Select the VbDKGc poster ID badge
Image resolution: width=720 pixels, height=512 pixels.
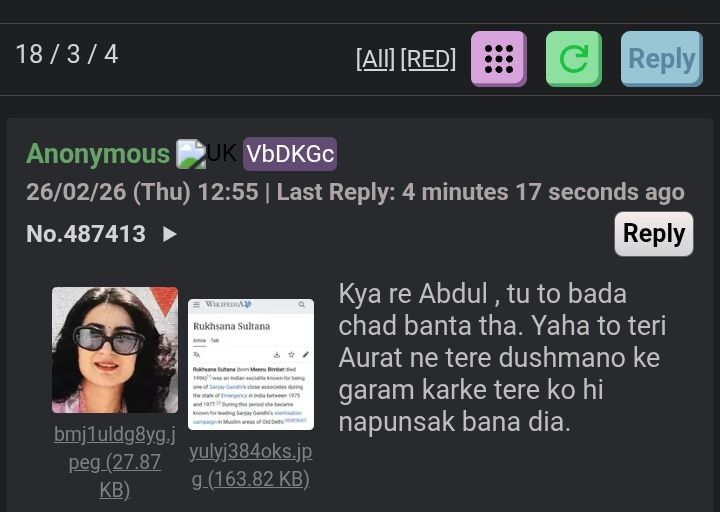(x=290, y=154)
